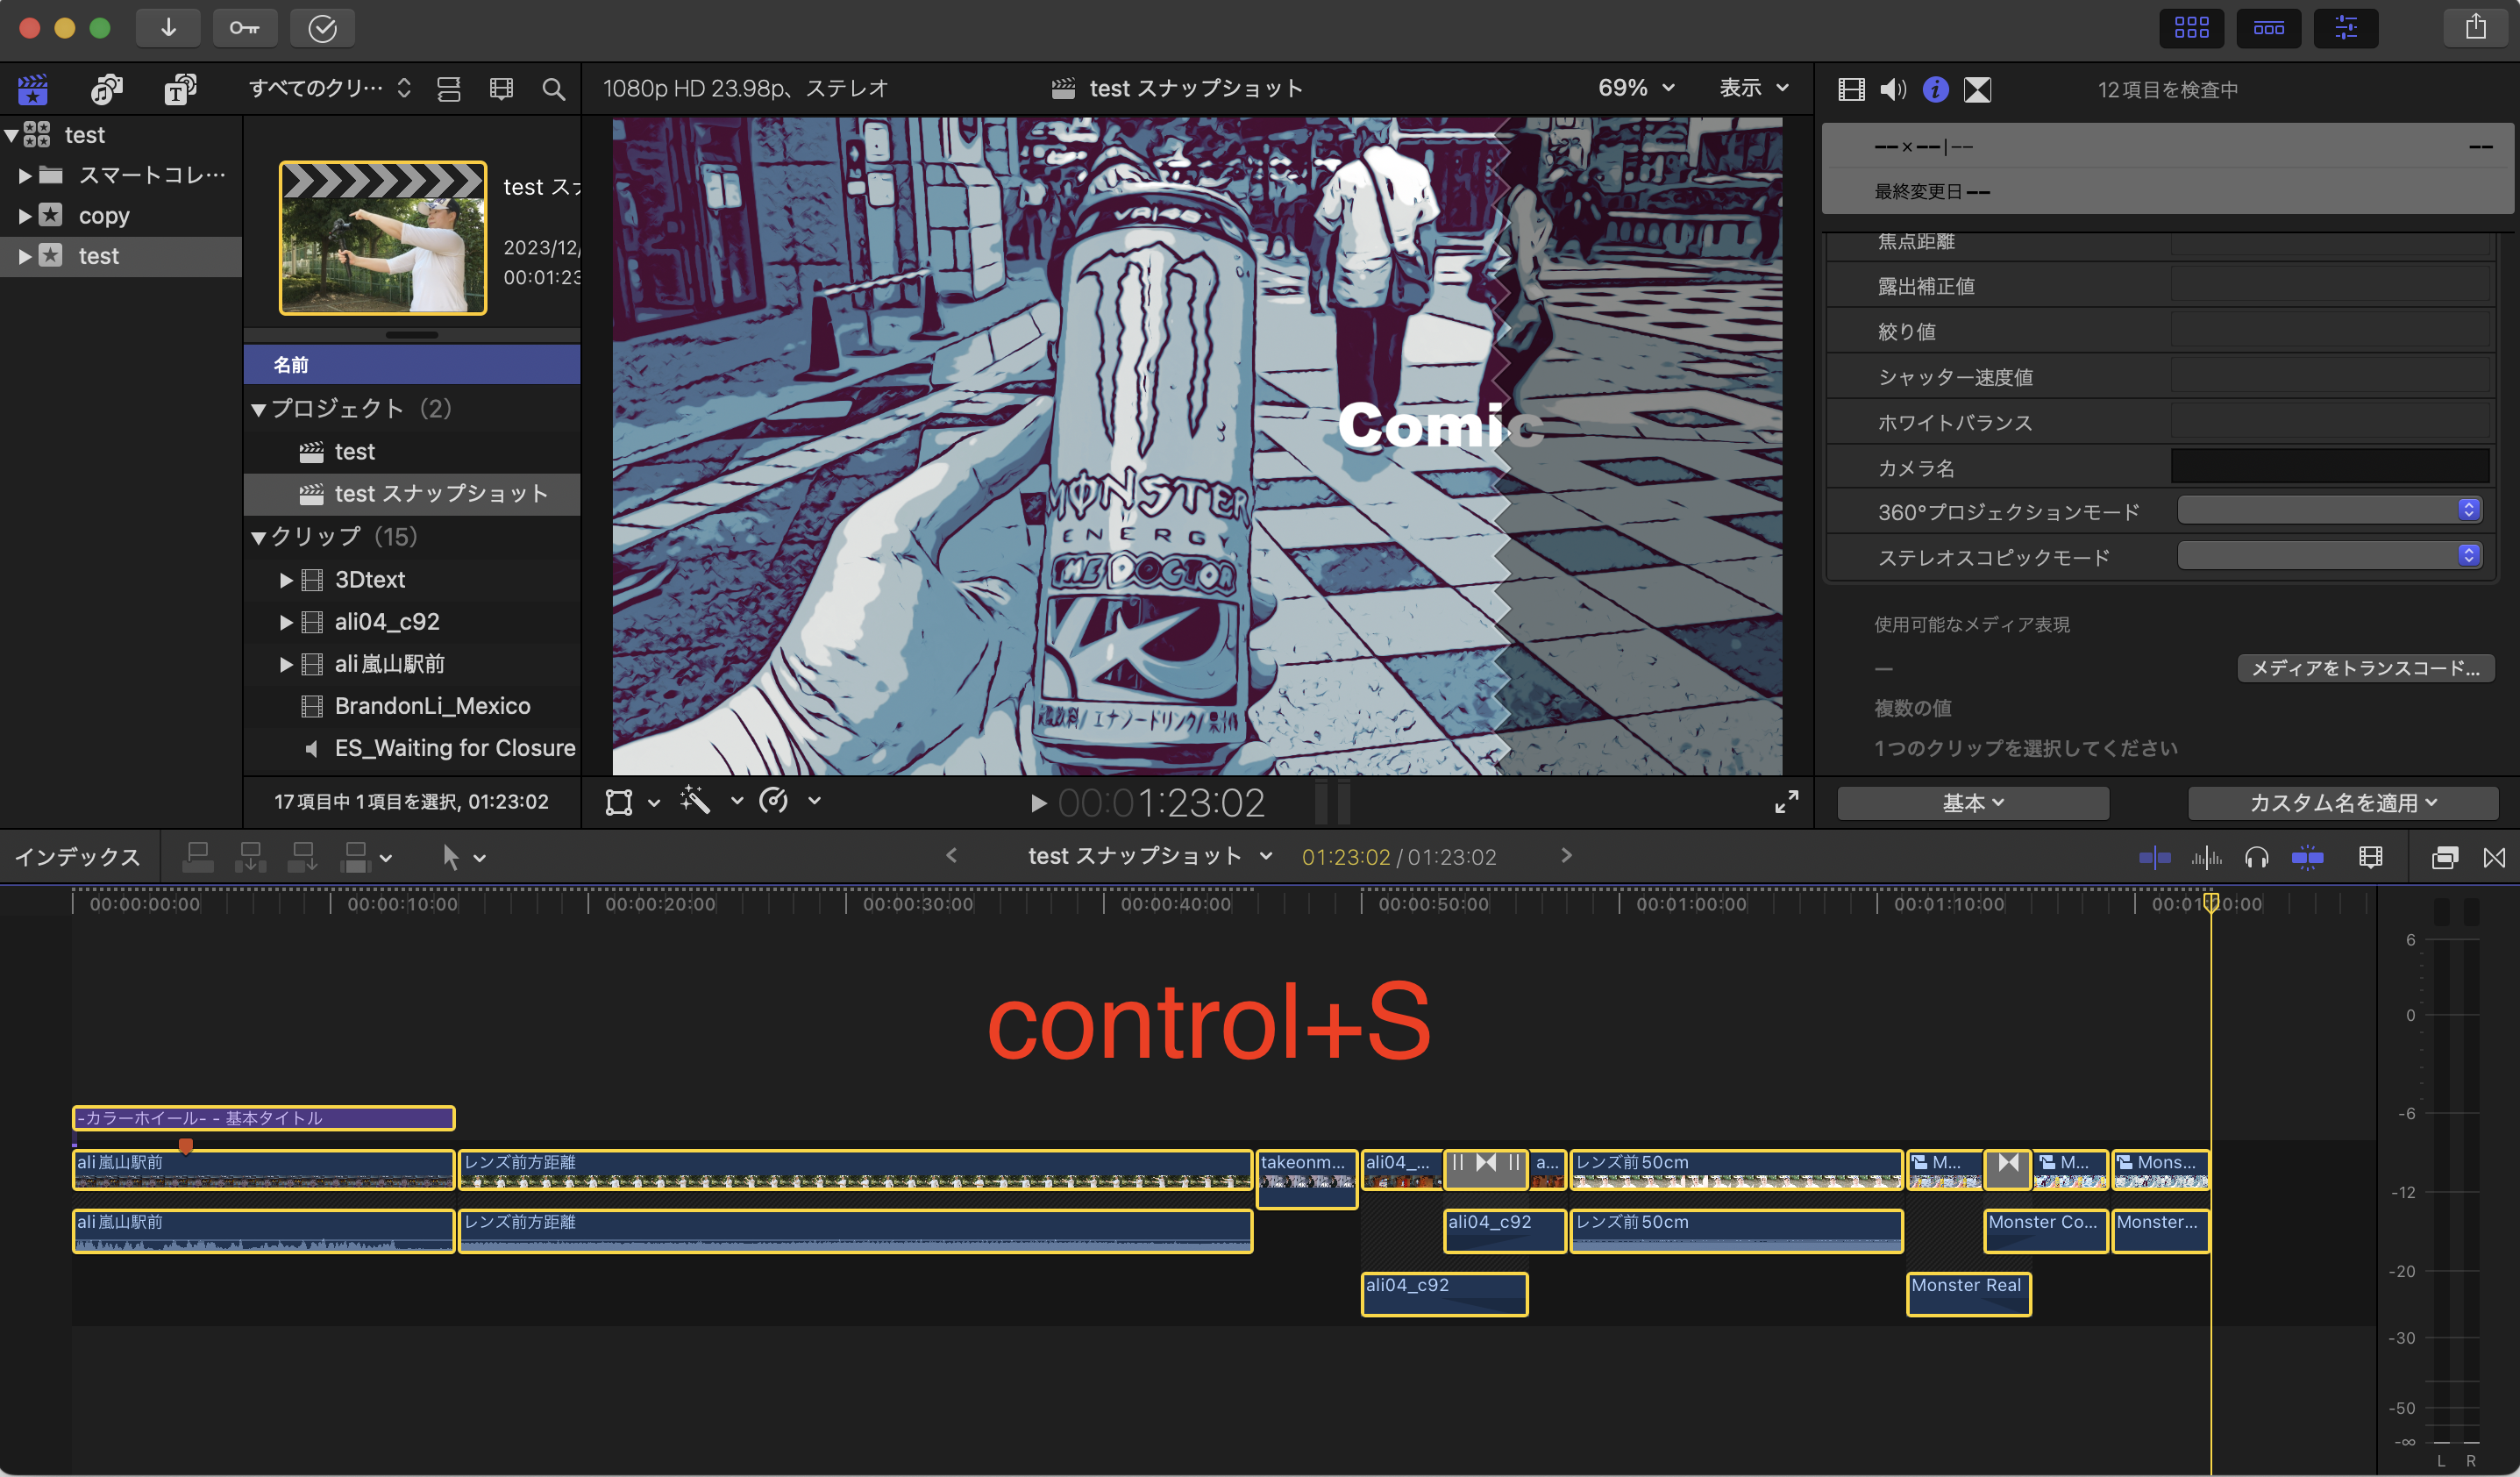Click the timeline ruler at 00:00:30:00
Screen dimensions: 2520x1477
pos(846,904)
